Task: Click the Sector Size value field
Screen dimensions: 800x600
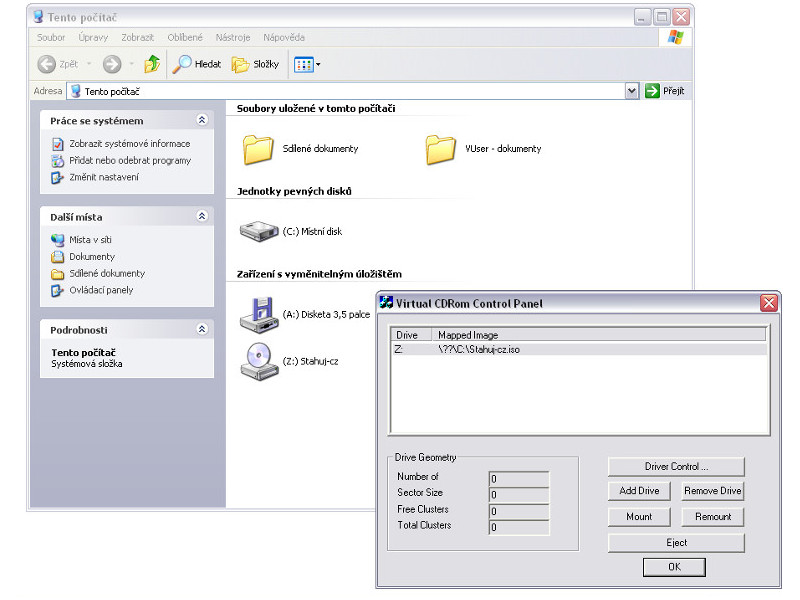Action: point(519,494)
